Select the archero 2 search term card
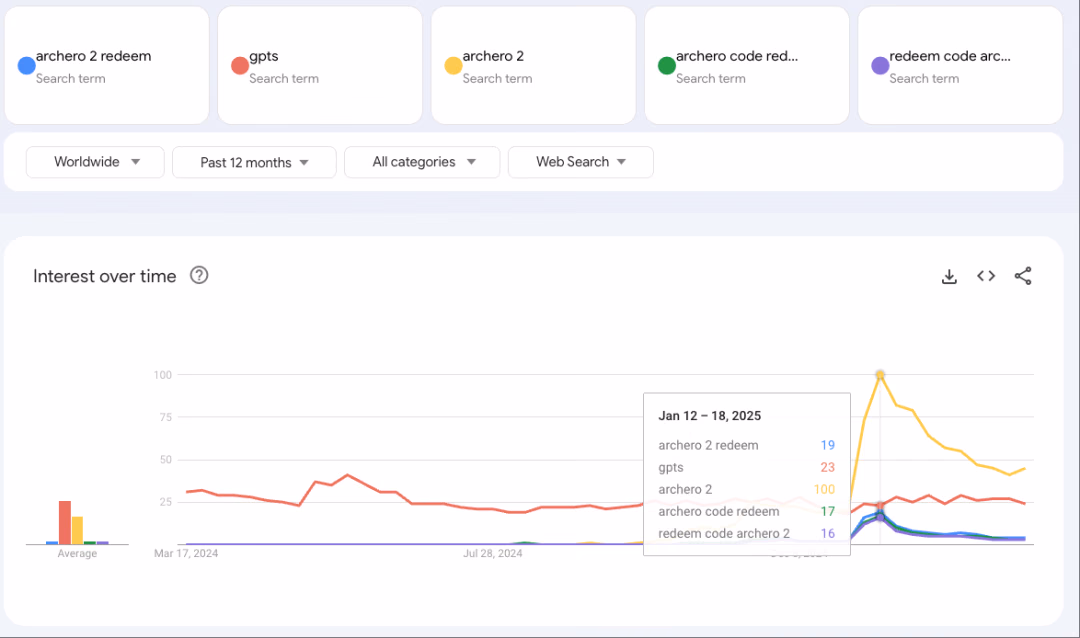The height and width of the screenshot is (638, 1080). (534, 65)
